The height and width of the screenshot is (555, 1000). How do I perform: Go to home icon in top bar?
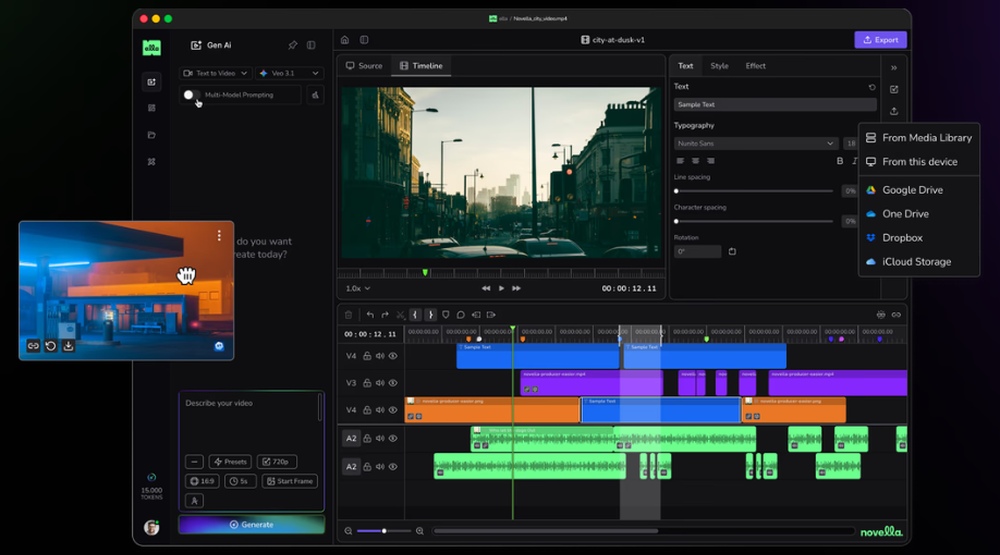click(x=344, y=40)
